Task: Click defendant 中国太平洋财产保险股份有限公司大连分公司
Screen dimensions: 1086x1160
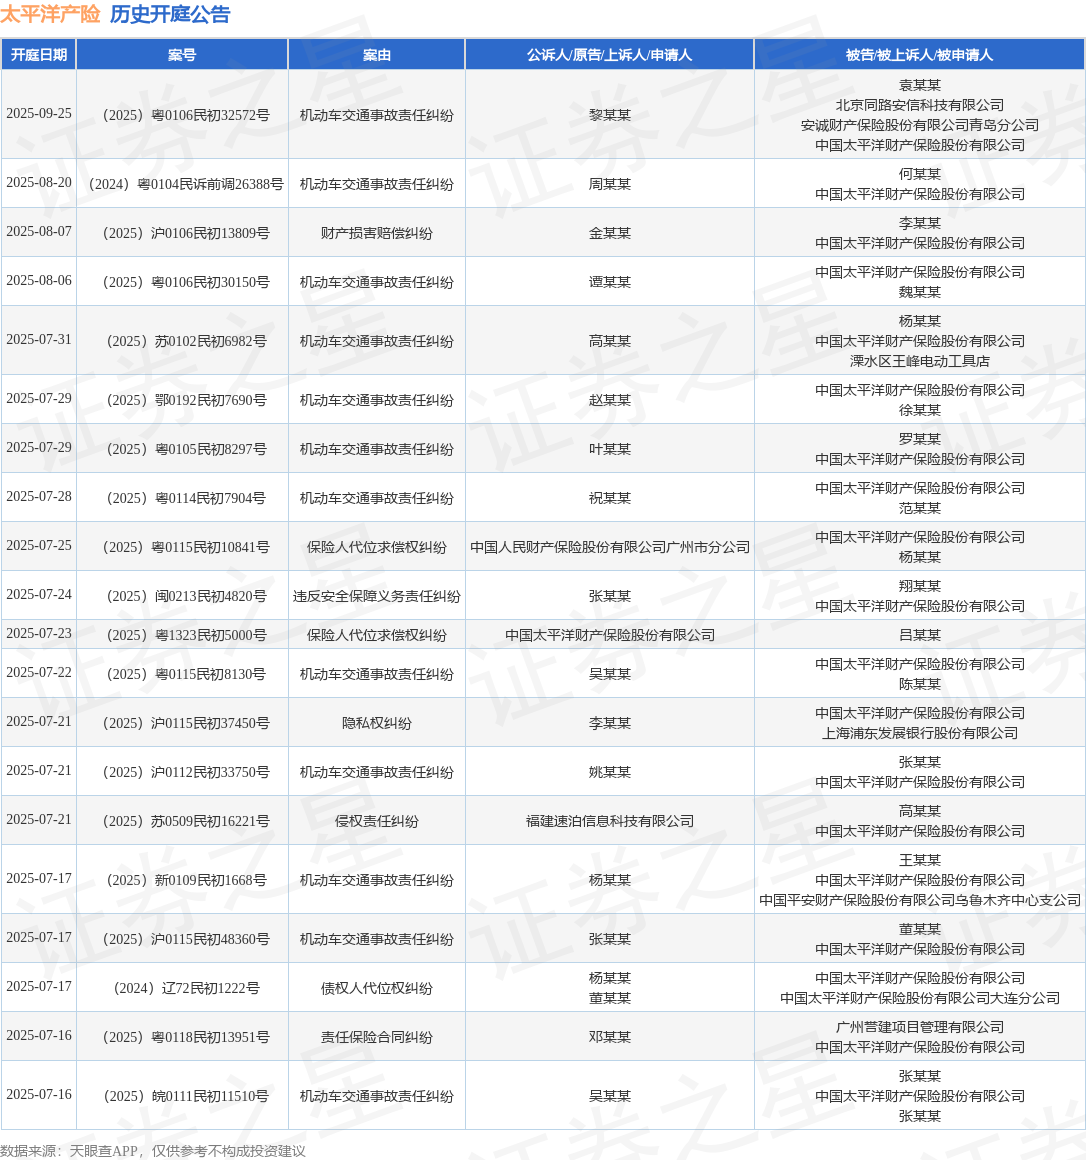Action: point(920,998)
